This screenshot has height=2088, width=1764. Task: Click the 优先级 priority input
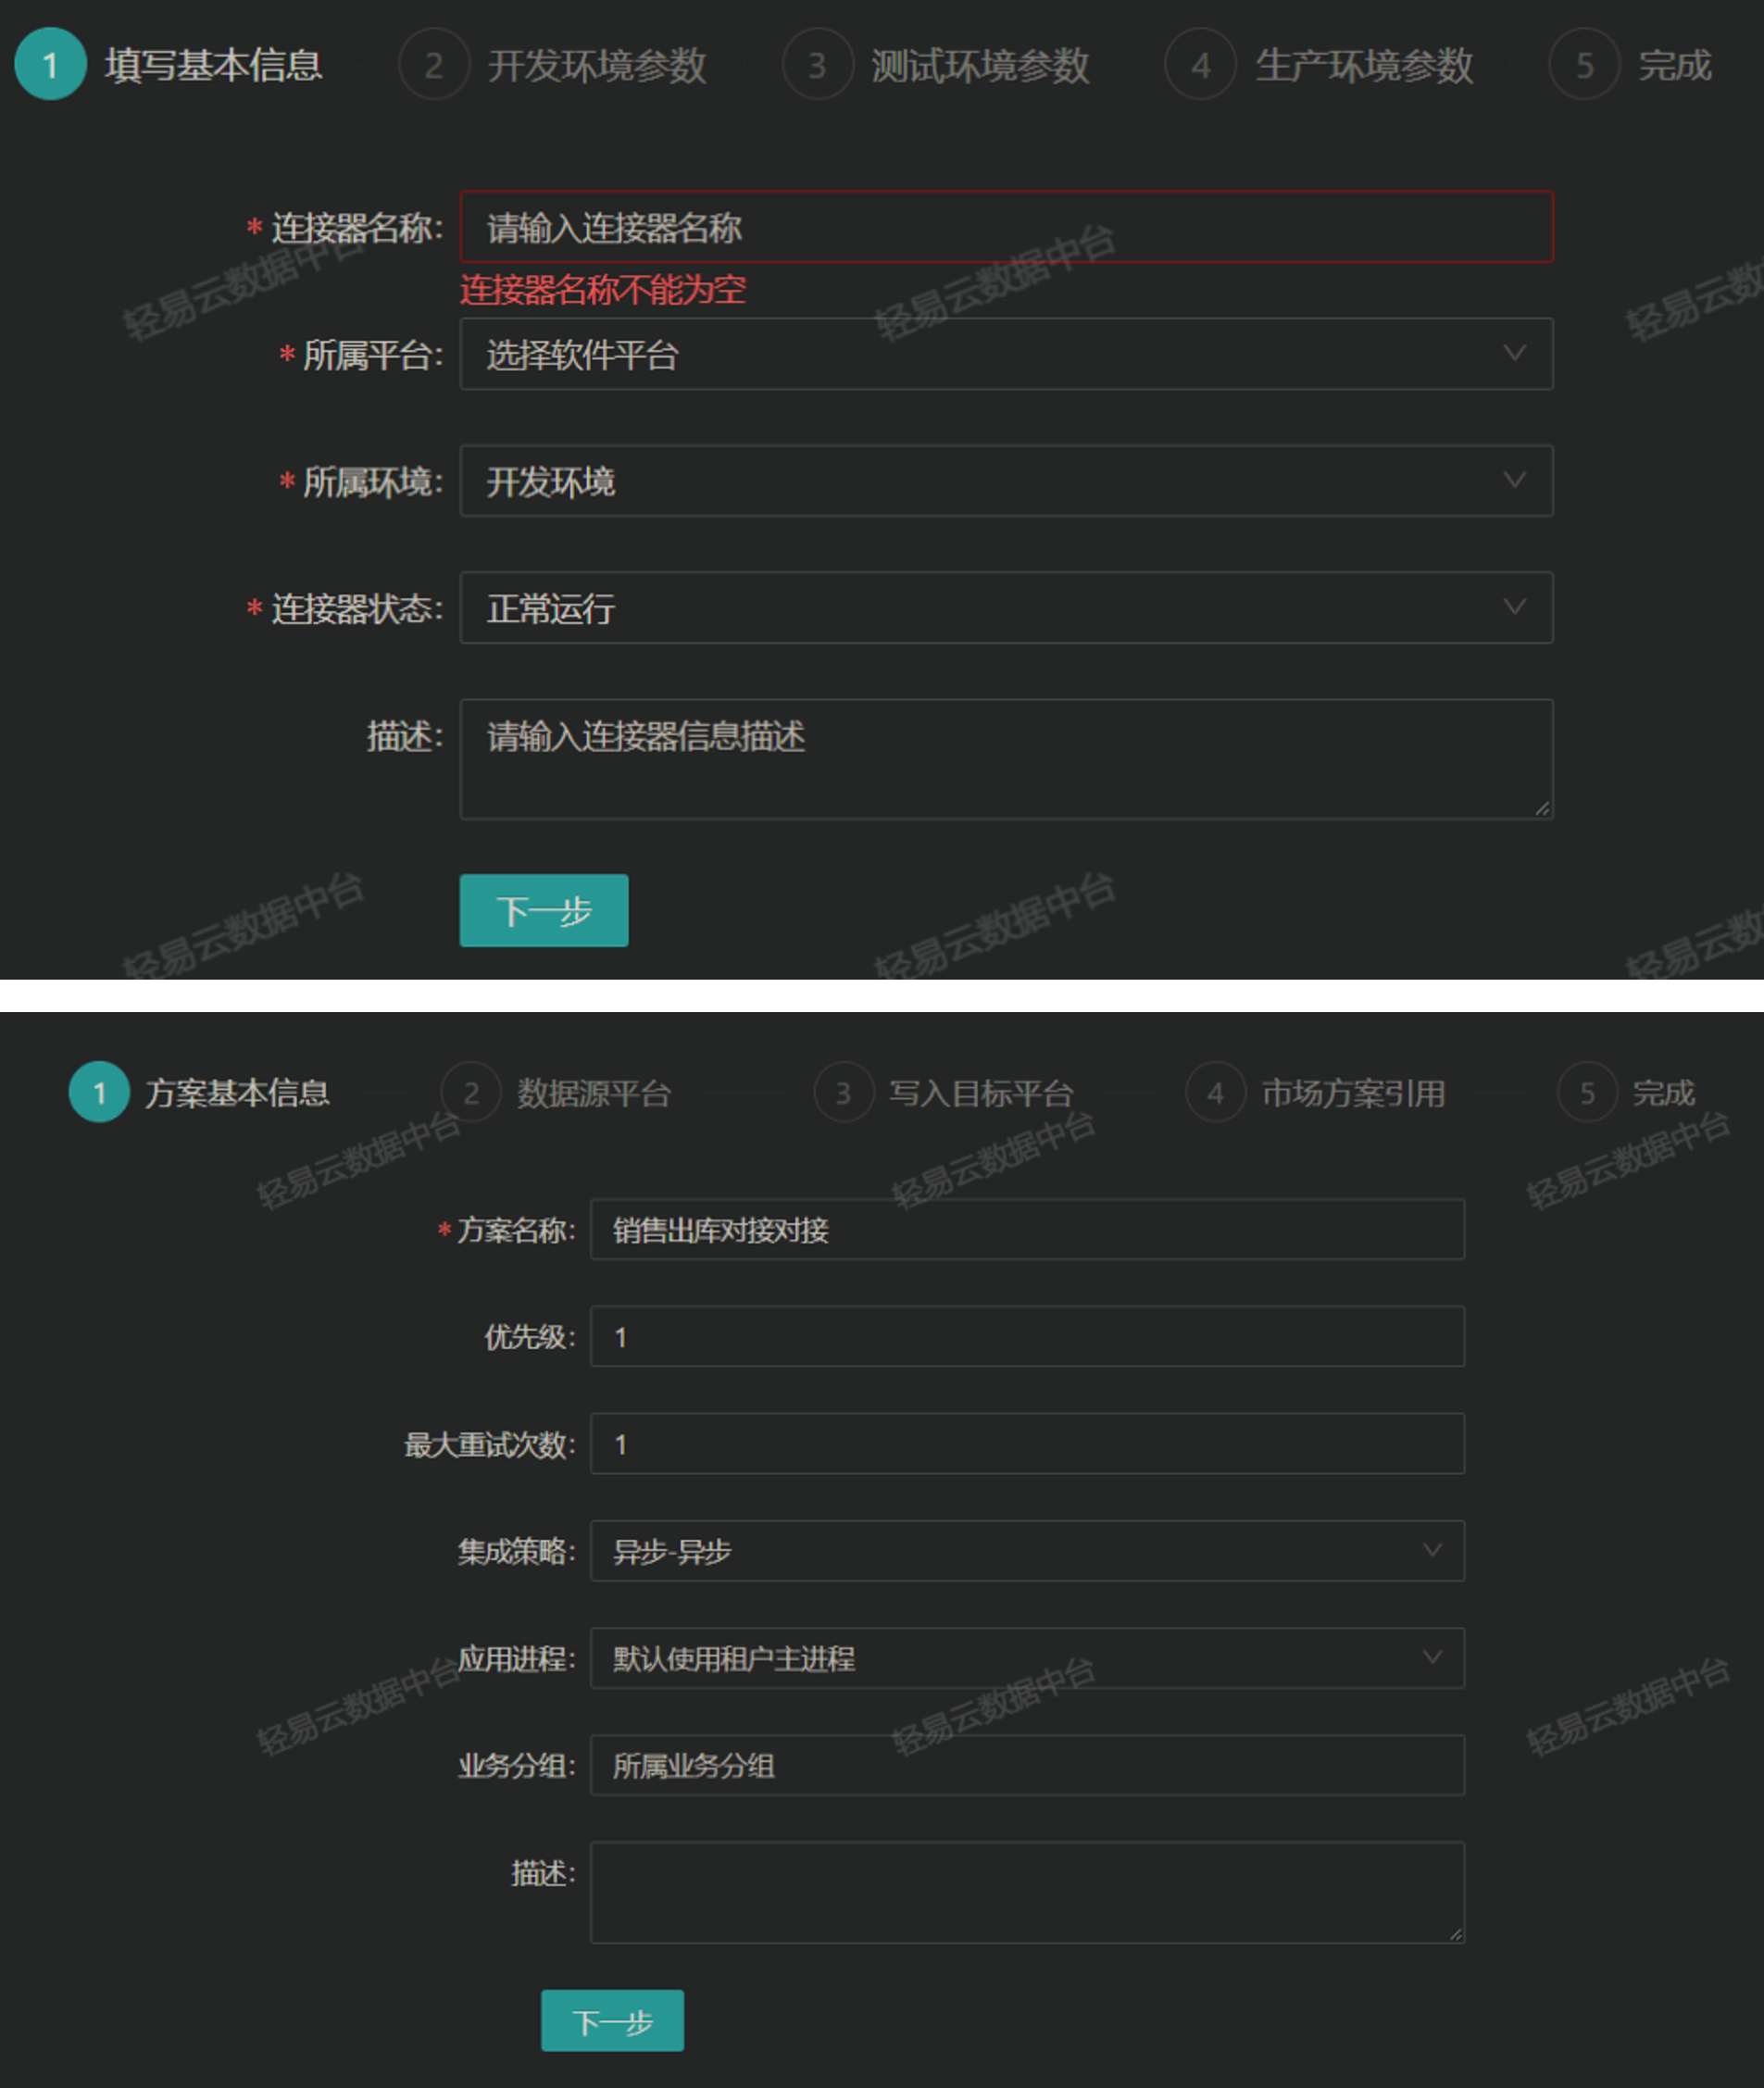point(1025,1336)
